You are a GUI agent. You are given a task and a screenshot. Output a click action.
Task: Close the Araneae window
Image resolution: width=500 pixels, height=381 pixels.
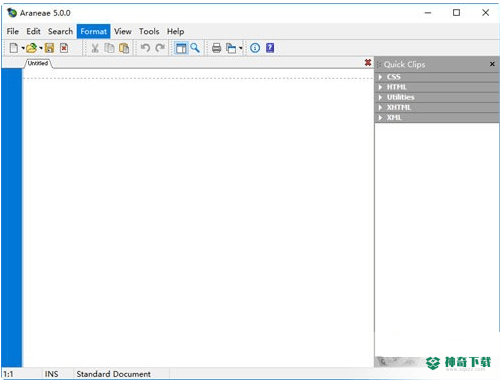tap(485, 13)
